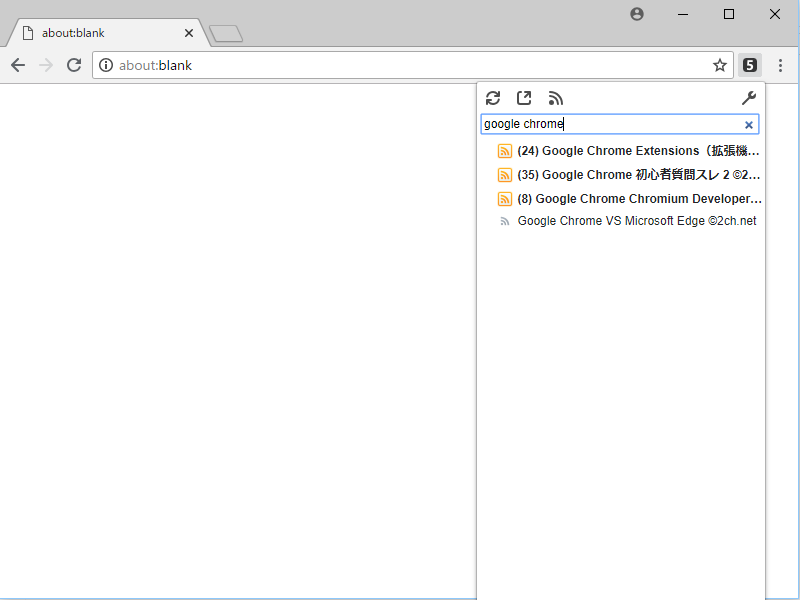View site information icon in address bar

106,65
